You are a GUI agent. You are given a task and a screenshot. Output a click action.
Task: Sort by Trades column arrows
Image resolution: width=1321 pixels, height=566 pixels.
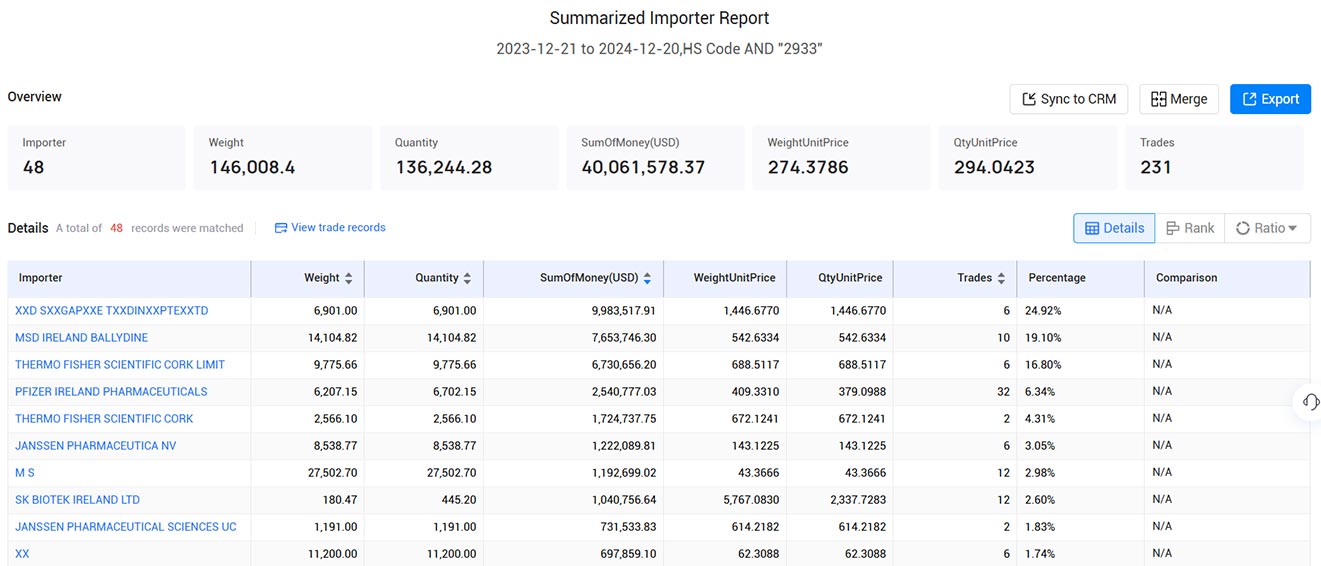1001,278
